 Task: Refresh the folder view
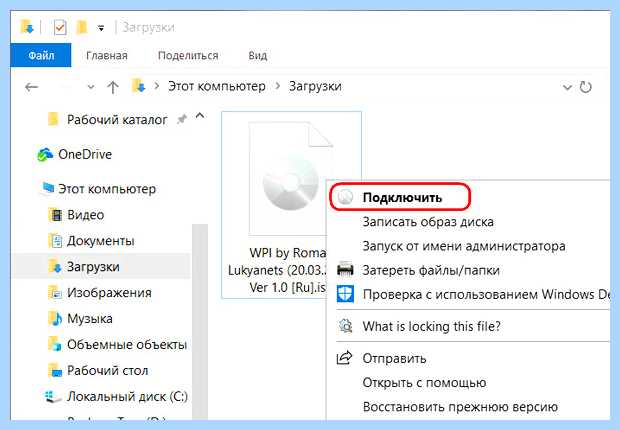tap(586, 87)
